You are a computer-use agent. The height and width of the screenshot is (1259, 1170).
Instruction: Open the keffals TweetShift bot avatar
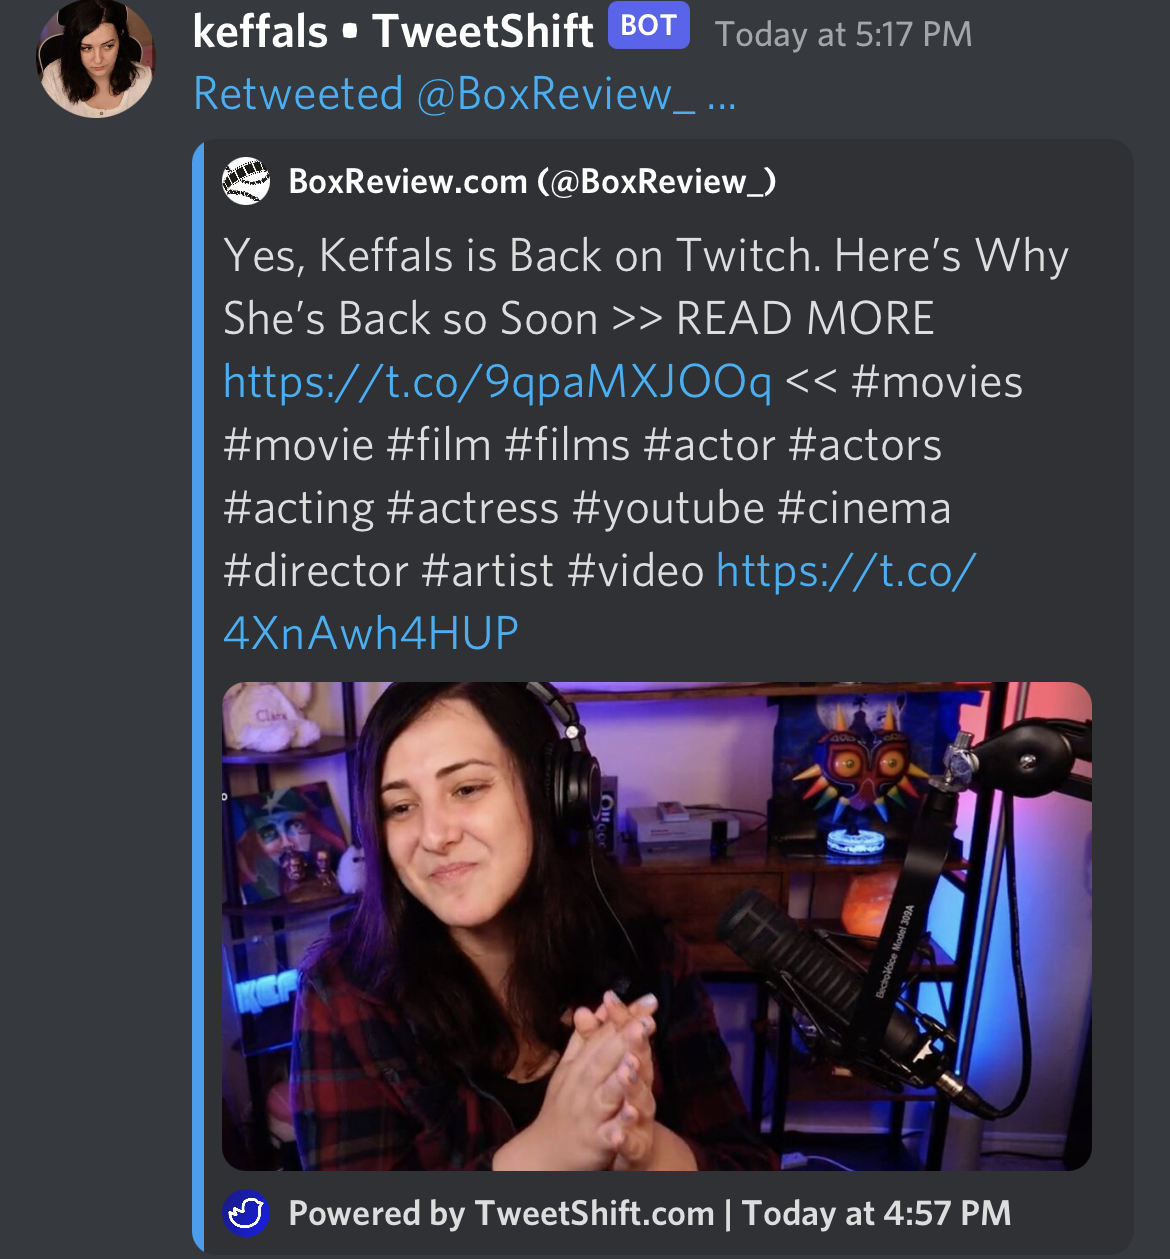click(x=96, y=59)
